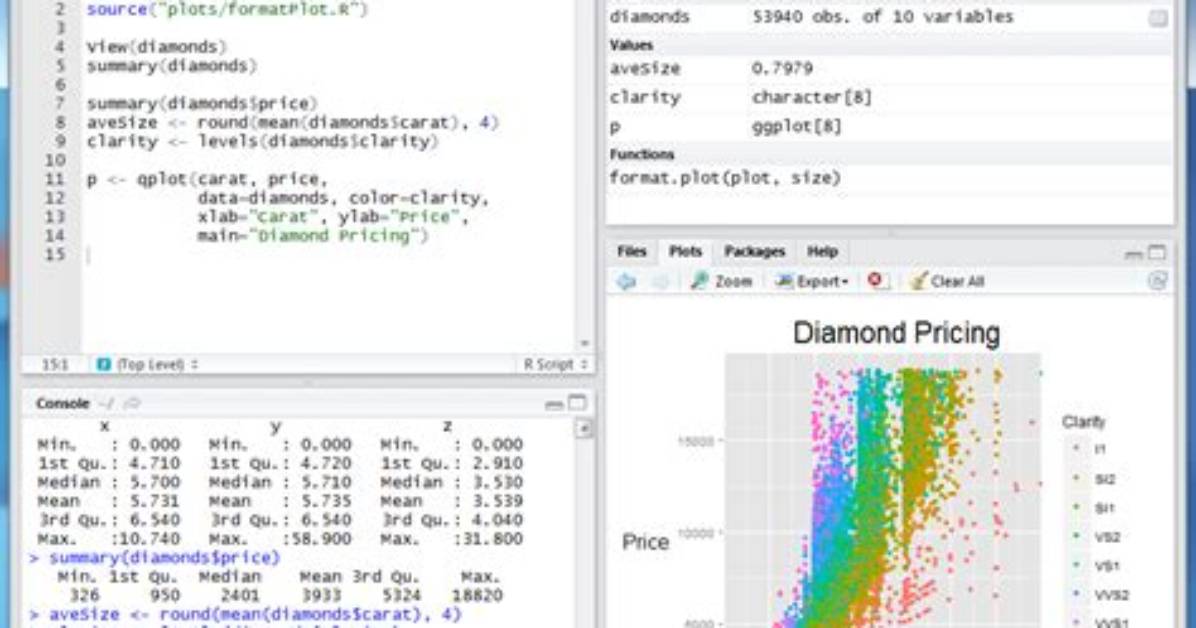Open the Packages tab

point(754,251)
